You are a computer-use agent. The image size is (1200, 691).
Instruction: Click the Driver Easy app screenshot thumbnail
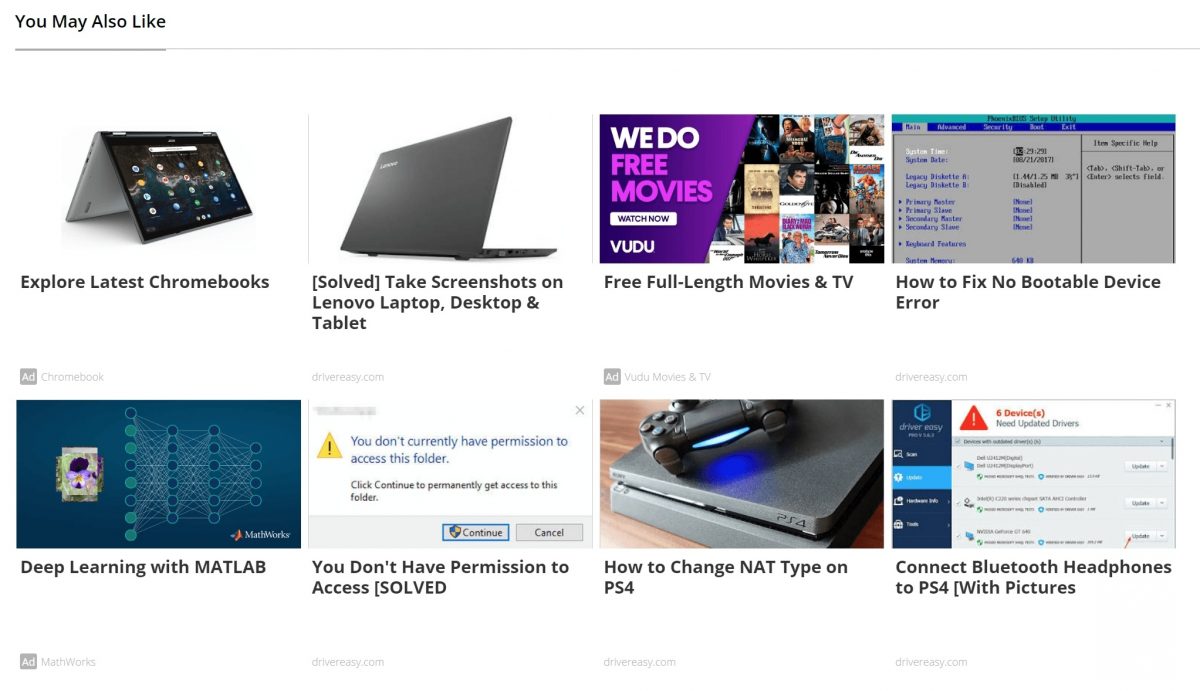(x=1034, y=474)
